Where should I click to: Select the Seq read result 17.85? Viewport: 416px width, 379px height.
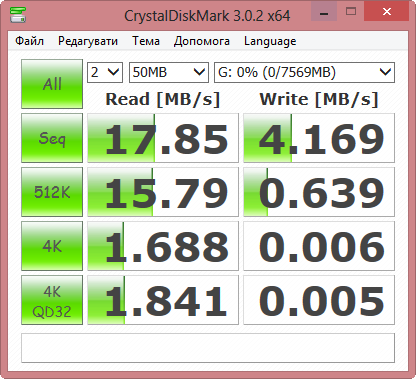click(163, 138)
